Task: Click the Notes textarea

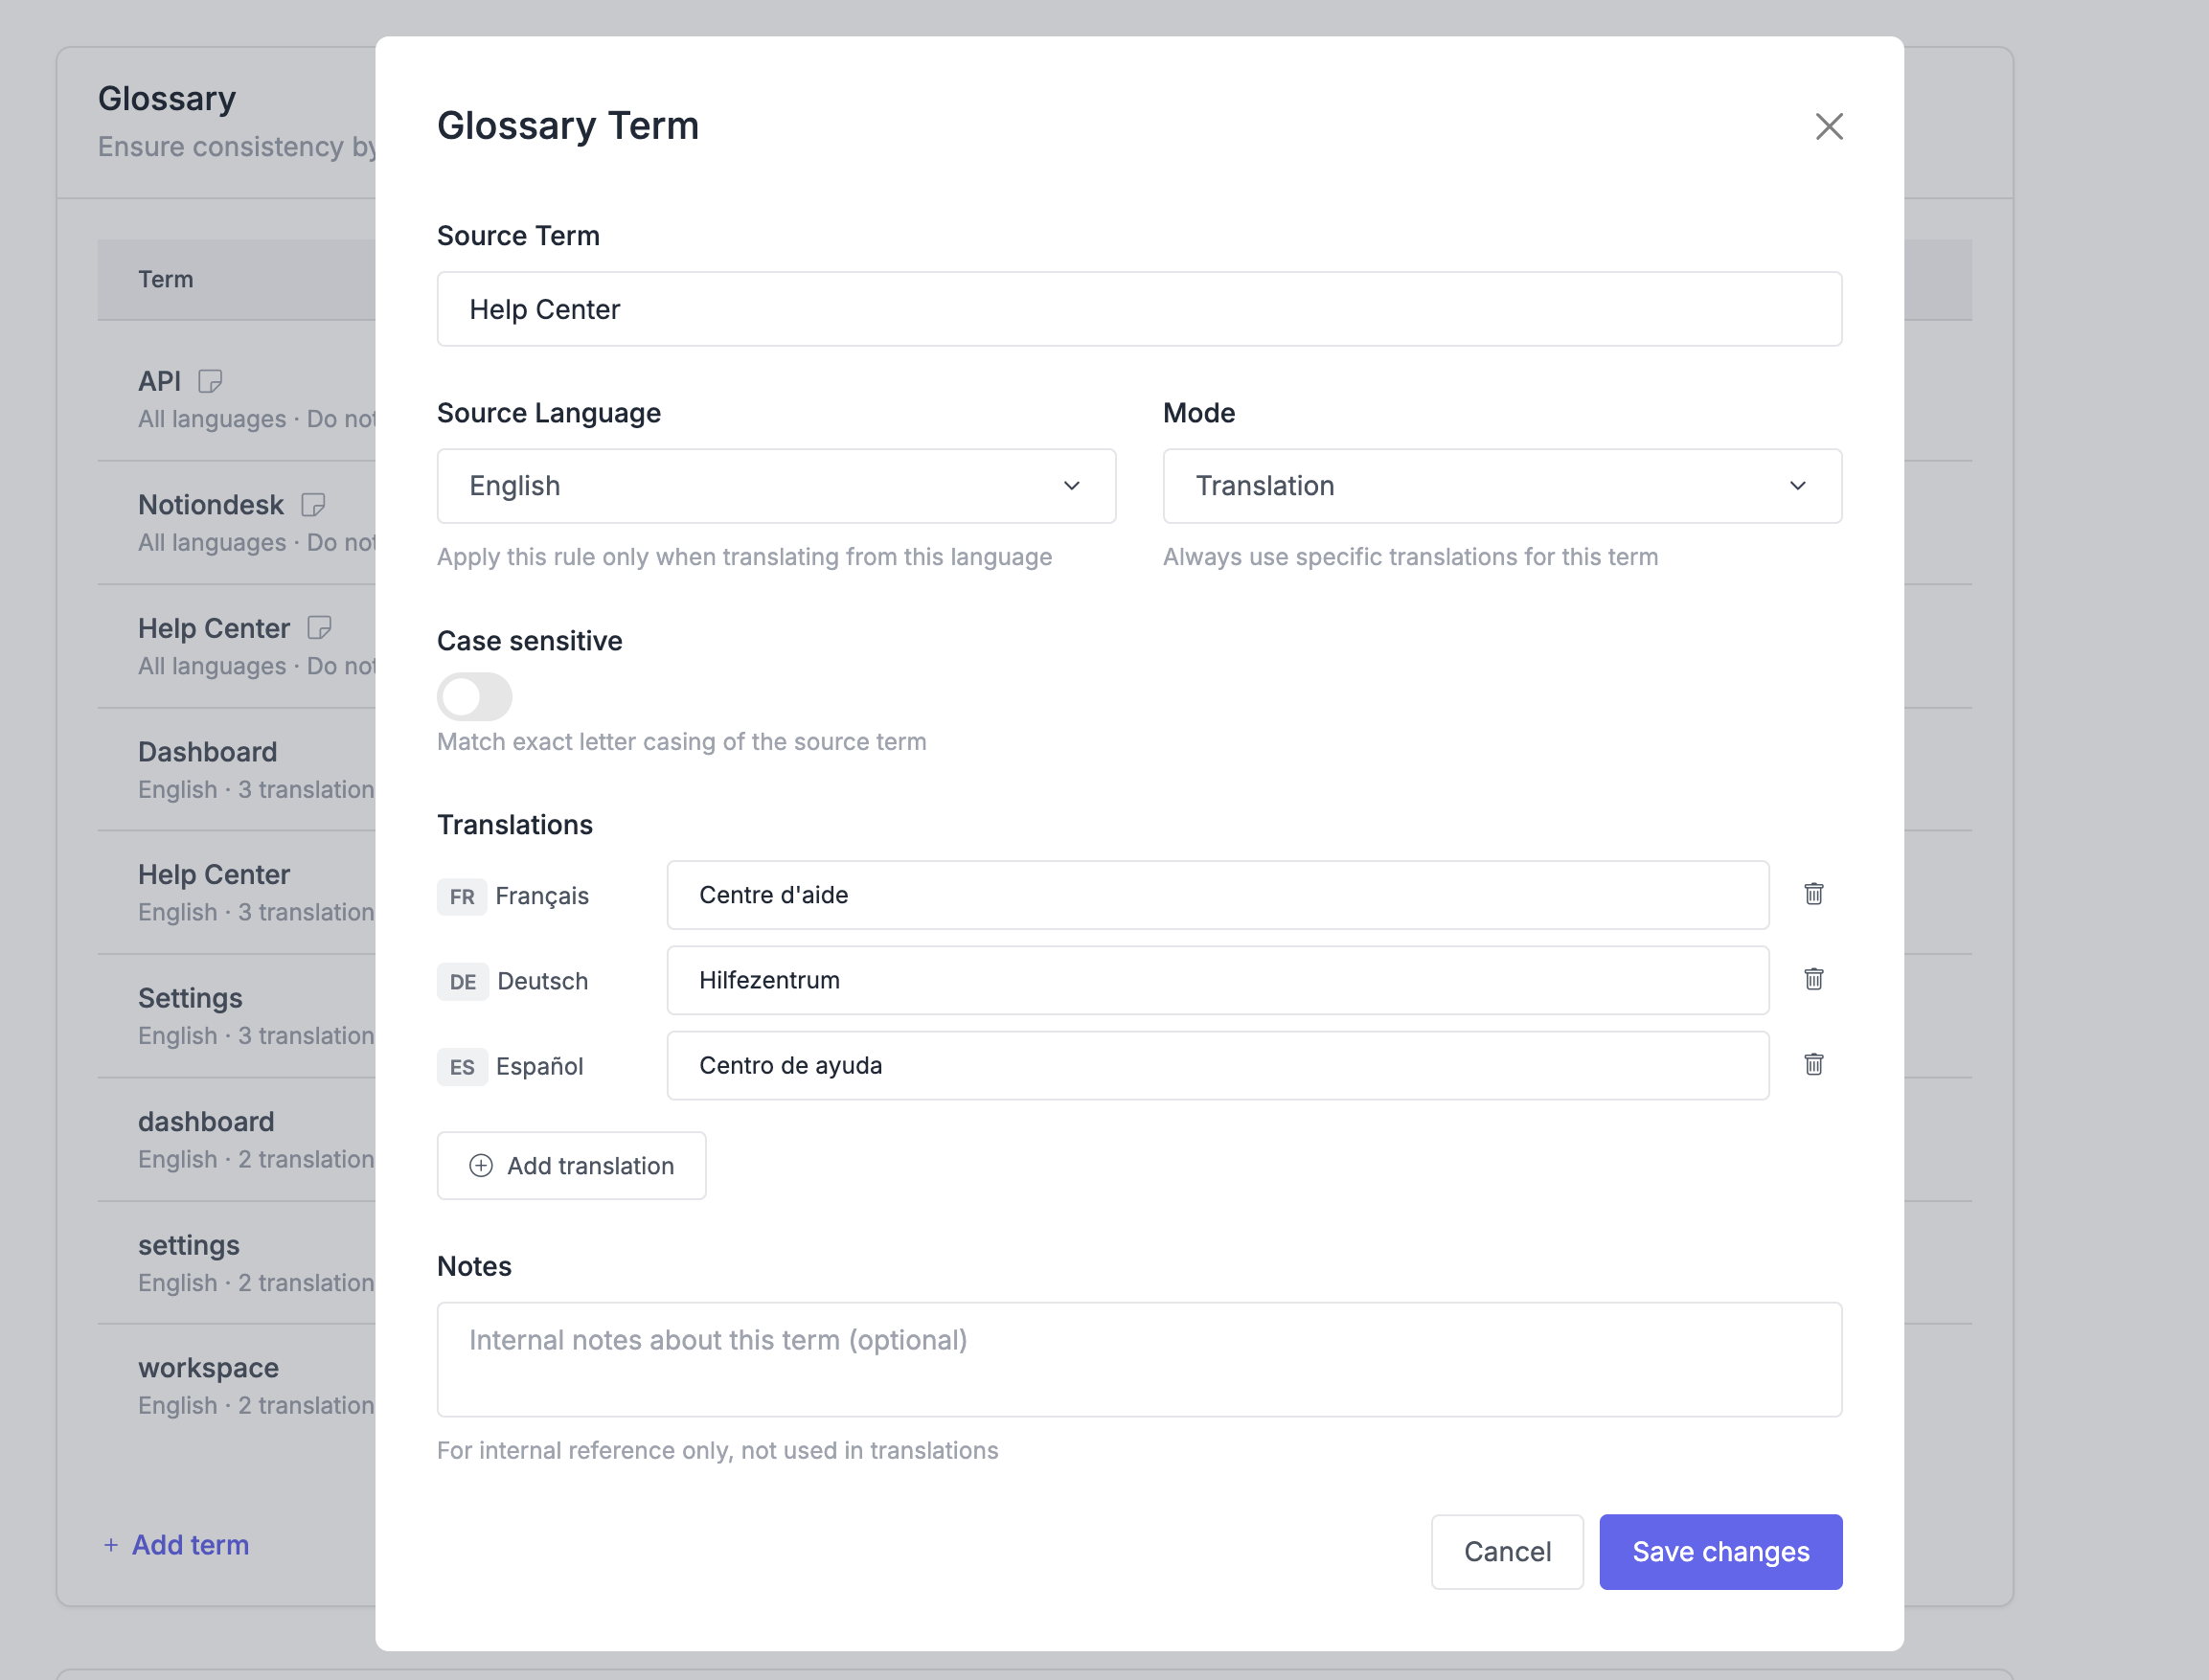Action: point(1138,1359)
